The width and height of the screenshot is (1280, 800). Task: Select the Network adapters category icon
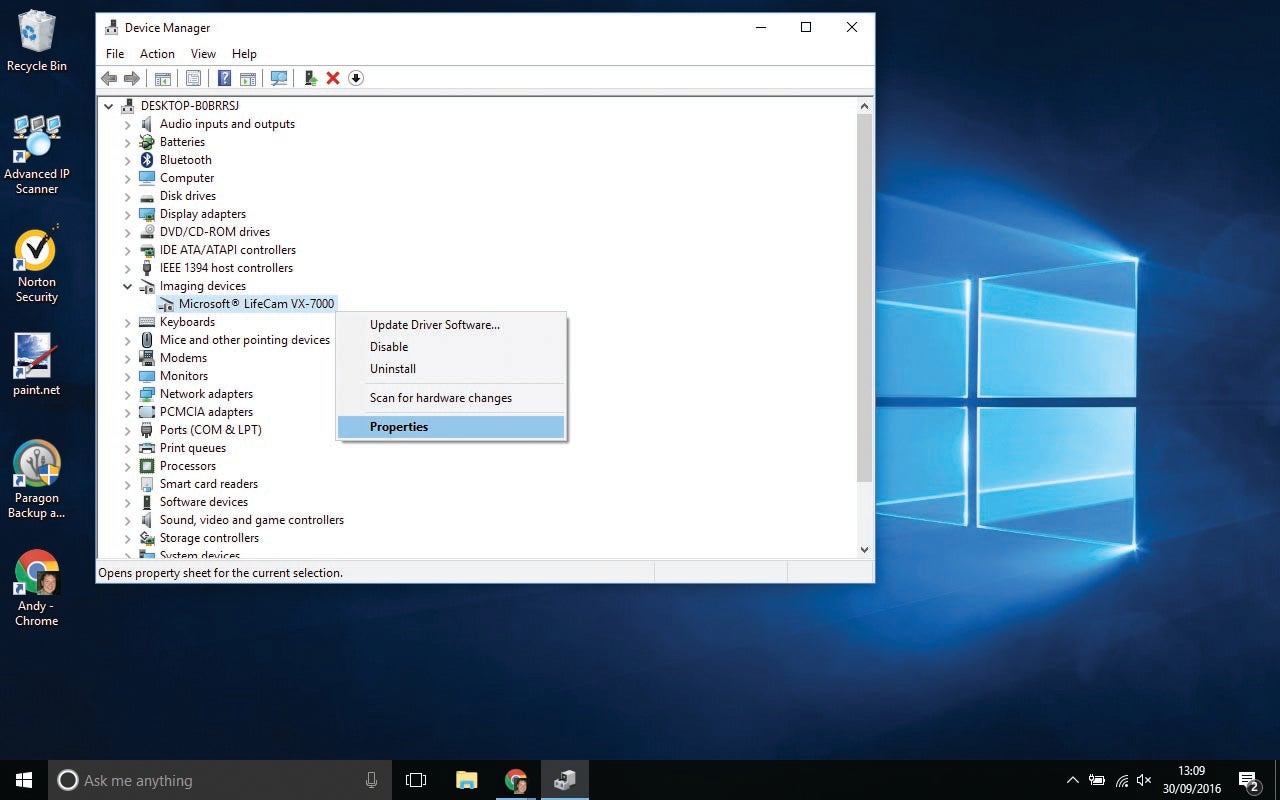point(147,394)
